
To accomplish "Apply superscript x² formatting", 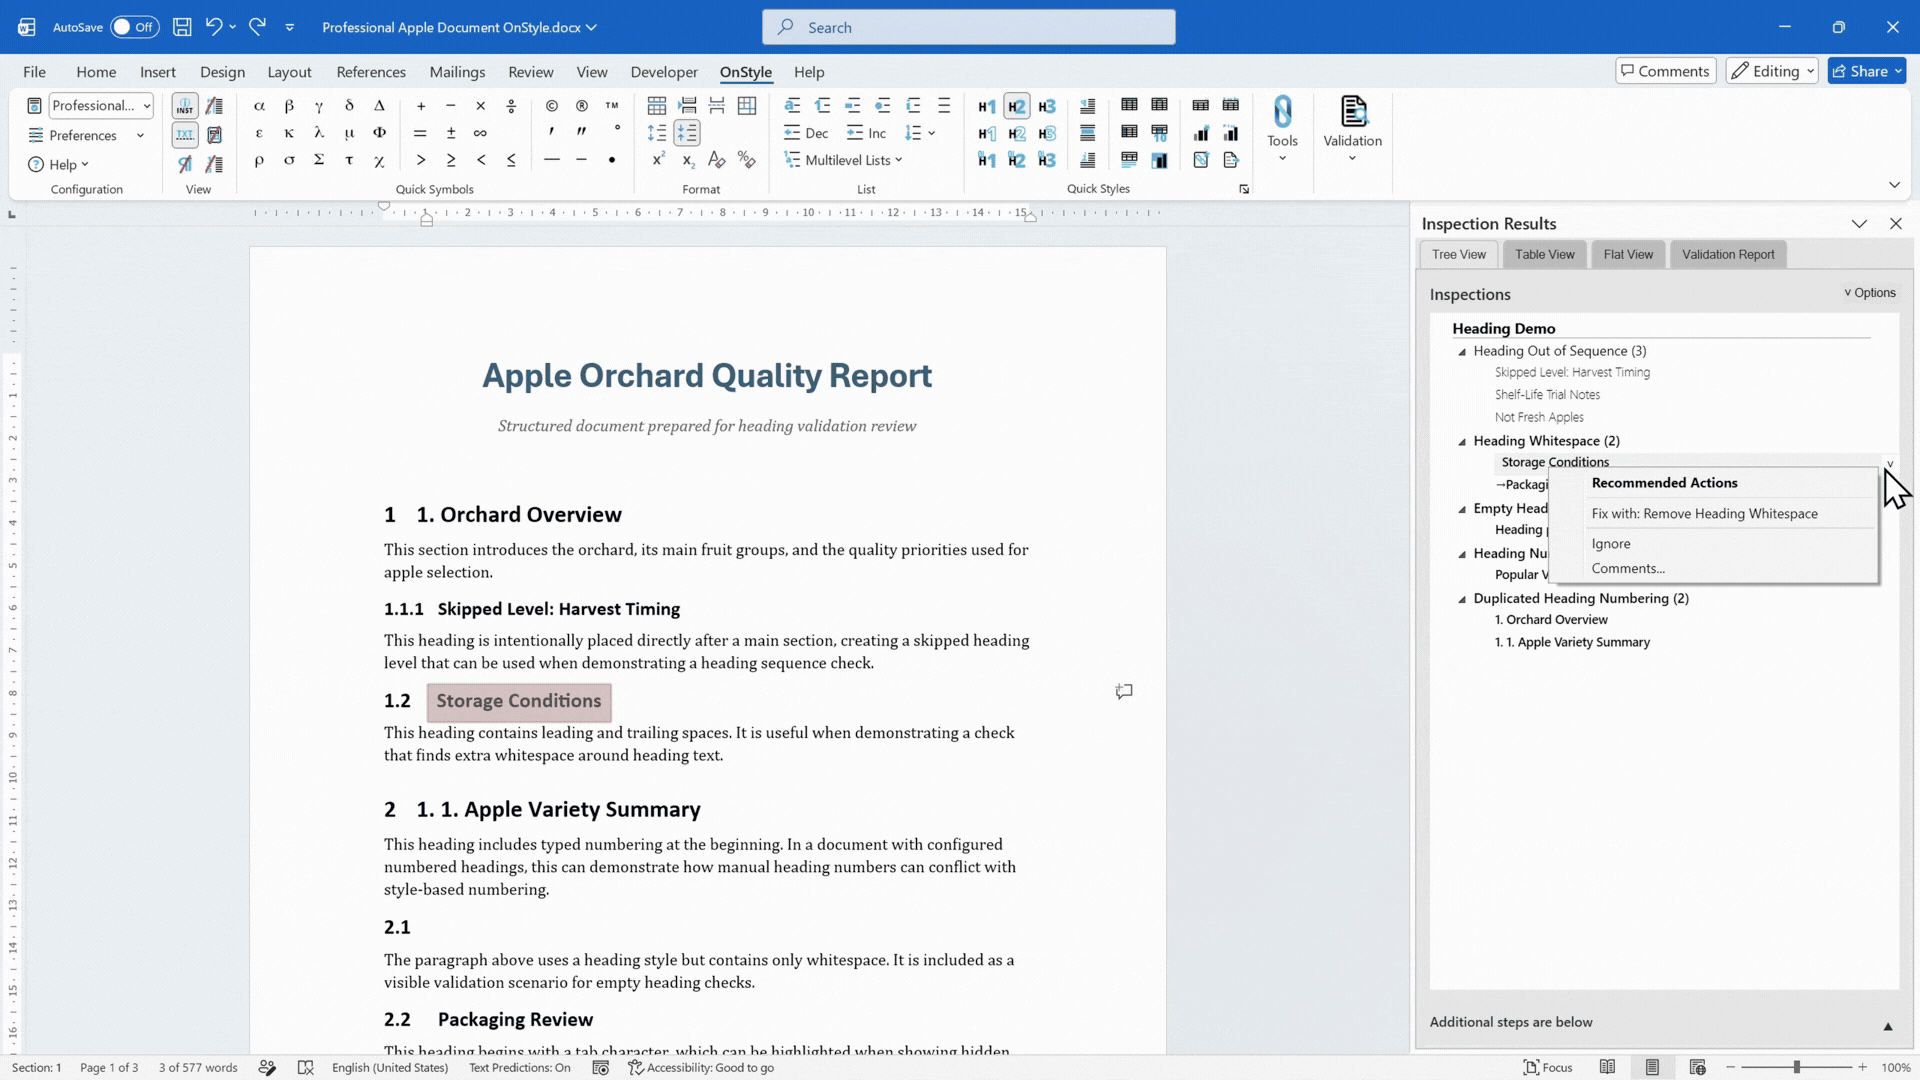I will (x=658, y=160).
